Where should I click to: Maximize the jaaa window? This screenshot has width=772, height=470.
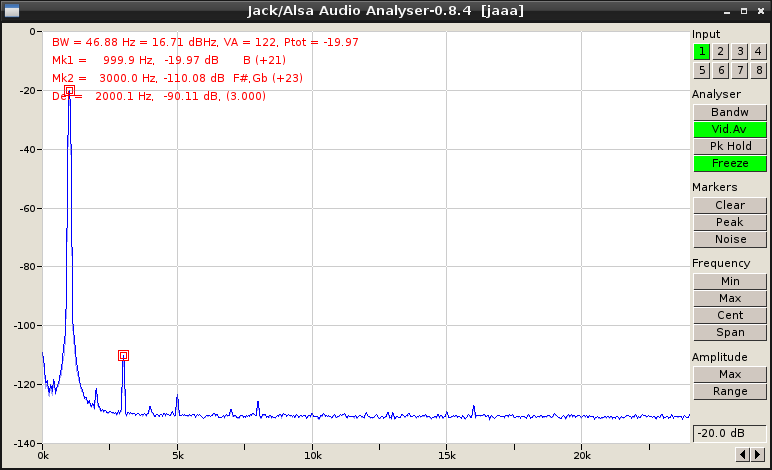coord(744,11)
